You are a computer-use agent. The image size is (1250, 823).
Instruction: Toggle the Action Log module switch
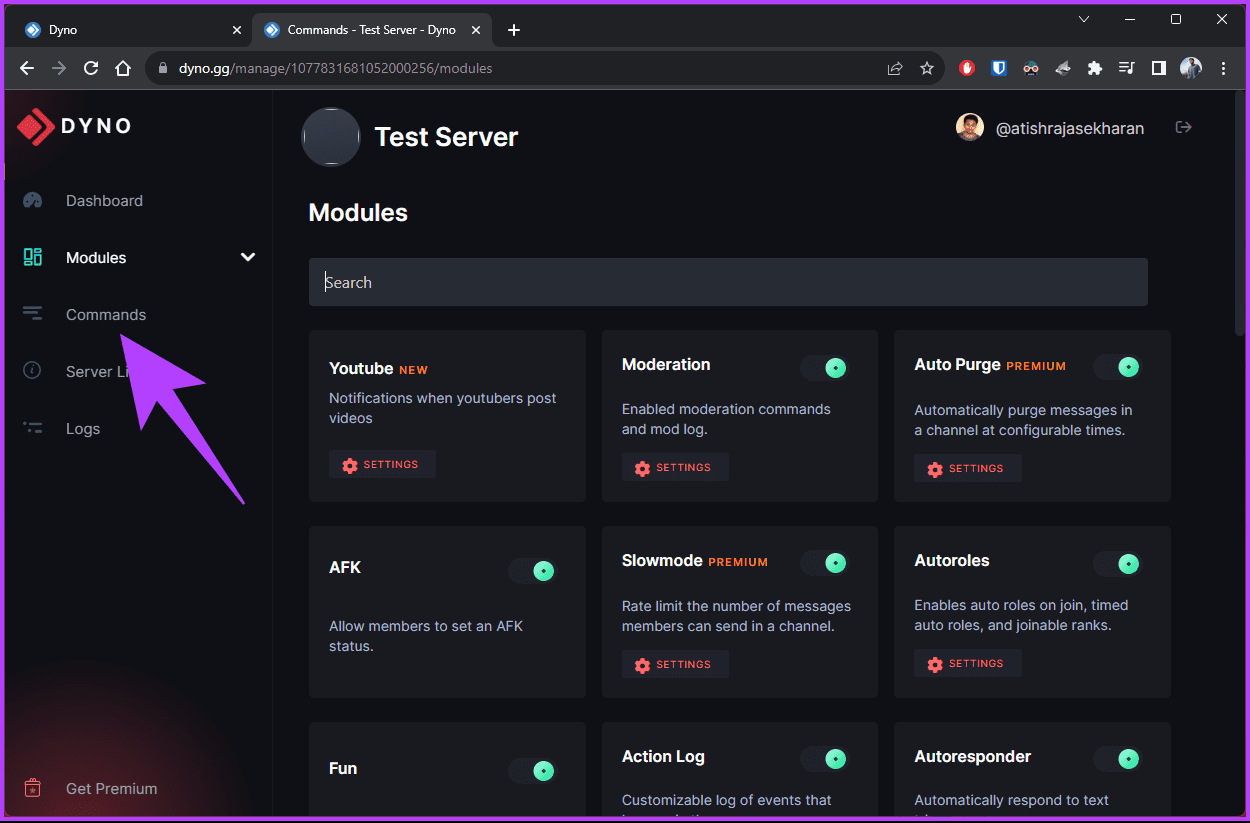click(x=825, y=760)
